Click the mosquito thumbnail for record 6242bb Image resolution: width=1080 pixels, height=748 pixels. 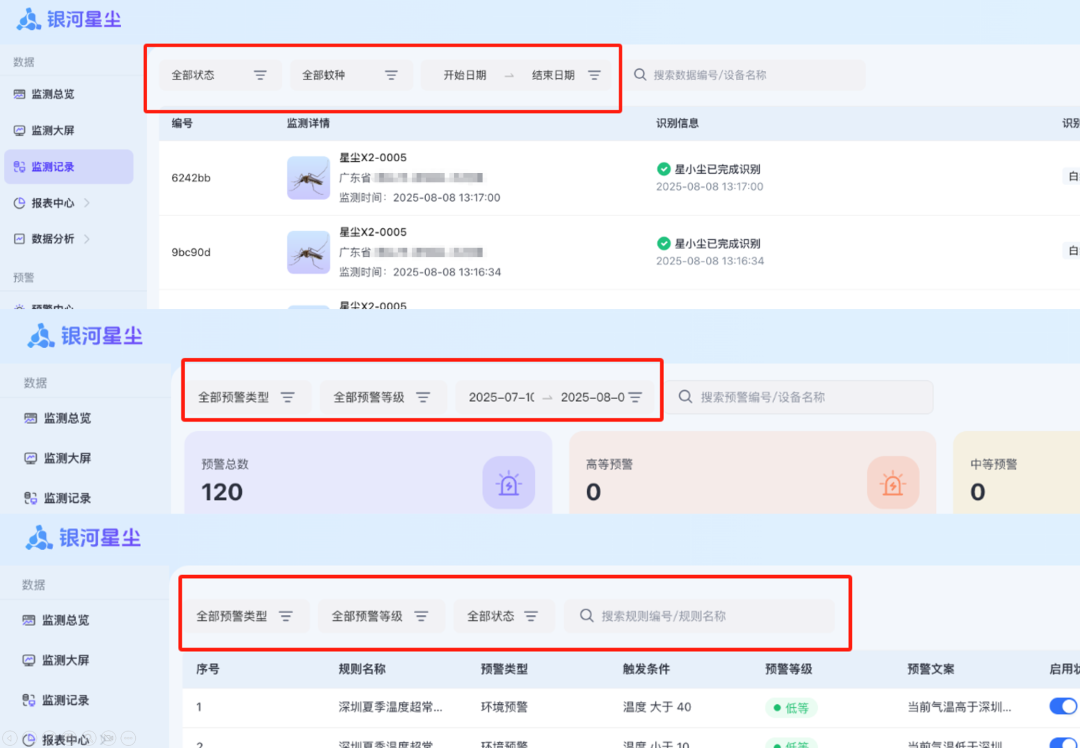308,178
